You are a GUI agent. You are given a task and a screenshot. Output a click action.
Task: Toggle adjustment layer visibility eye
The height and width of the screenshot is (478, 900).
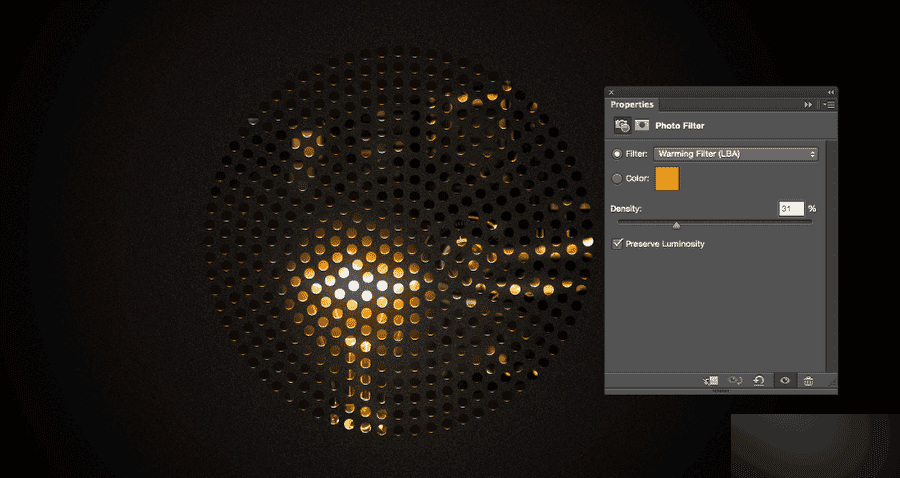click(x=784, y=381)
